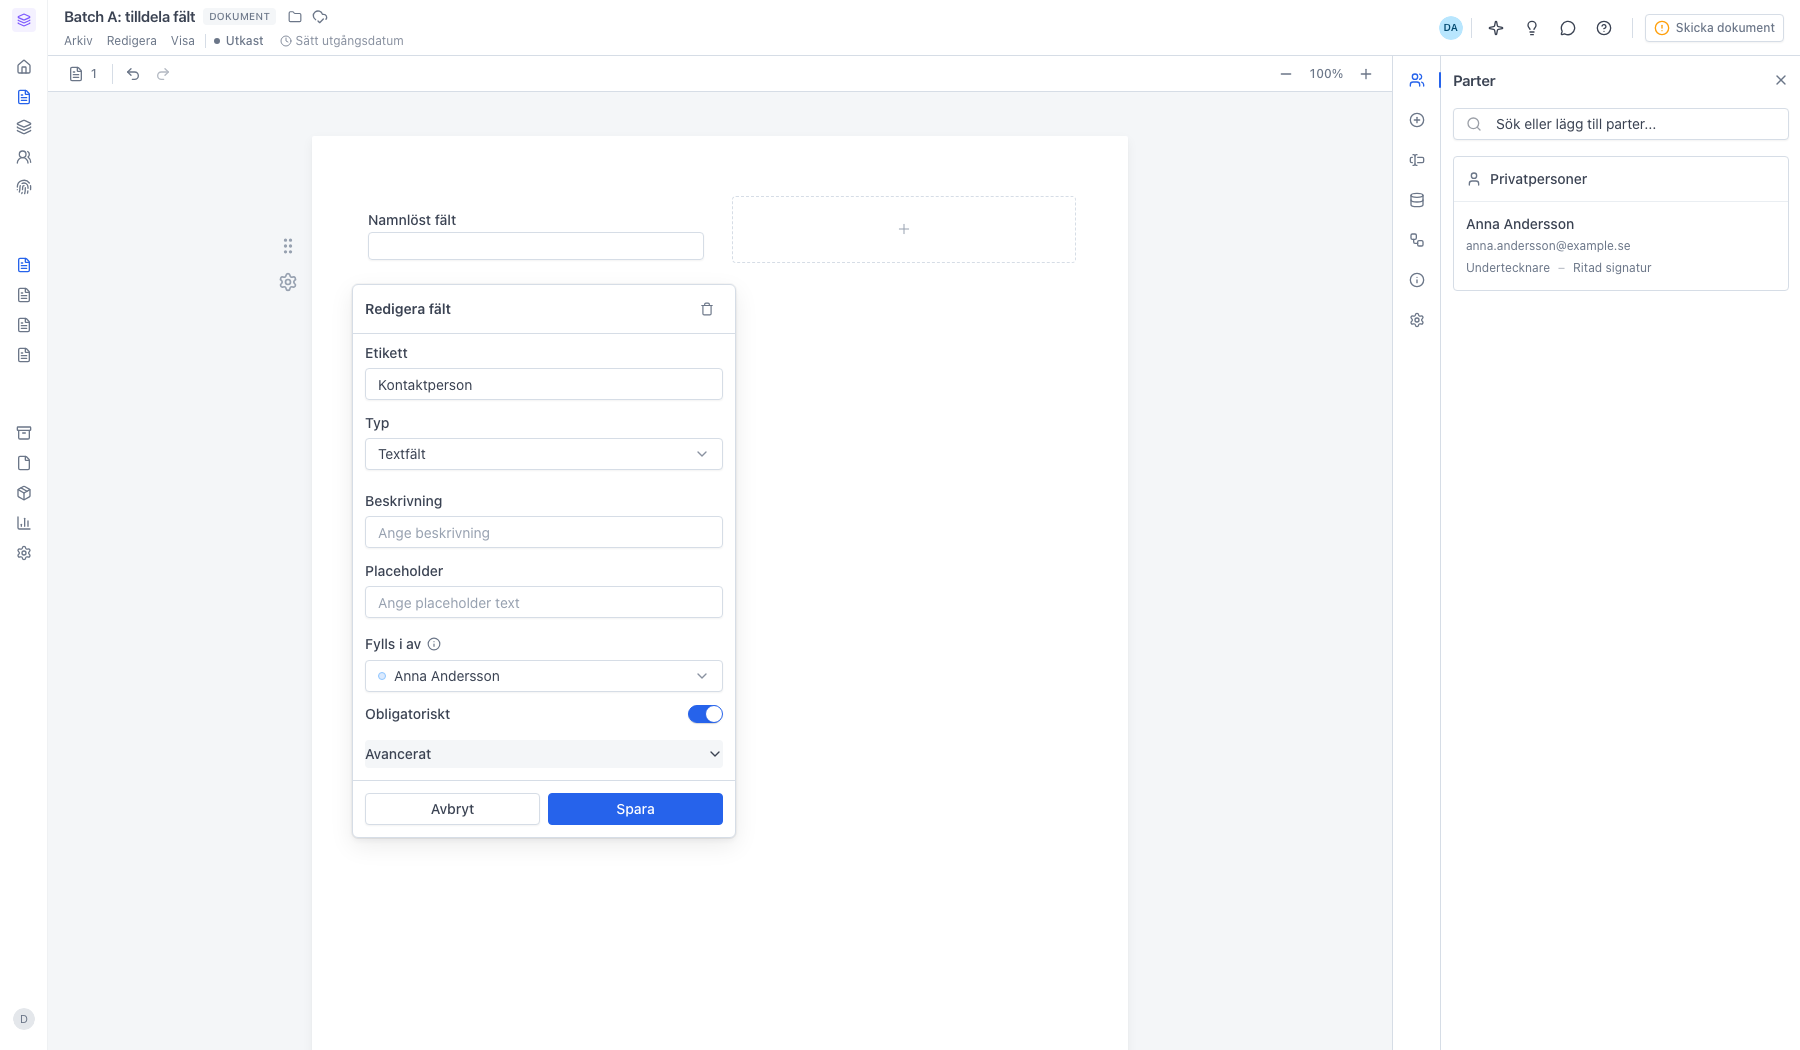Click the party search field

tap(1620, 124)
